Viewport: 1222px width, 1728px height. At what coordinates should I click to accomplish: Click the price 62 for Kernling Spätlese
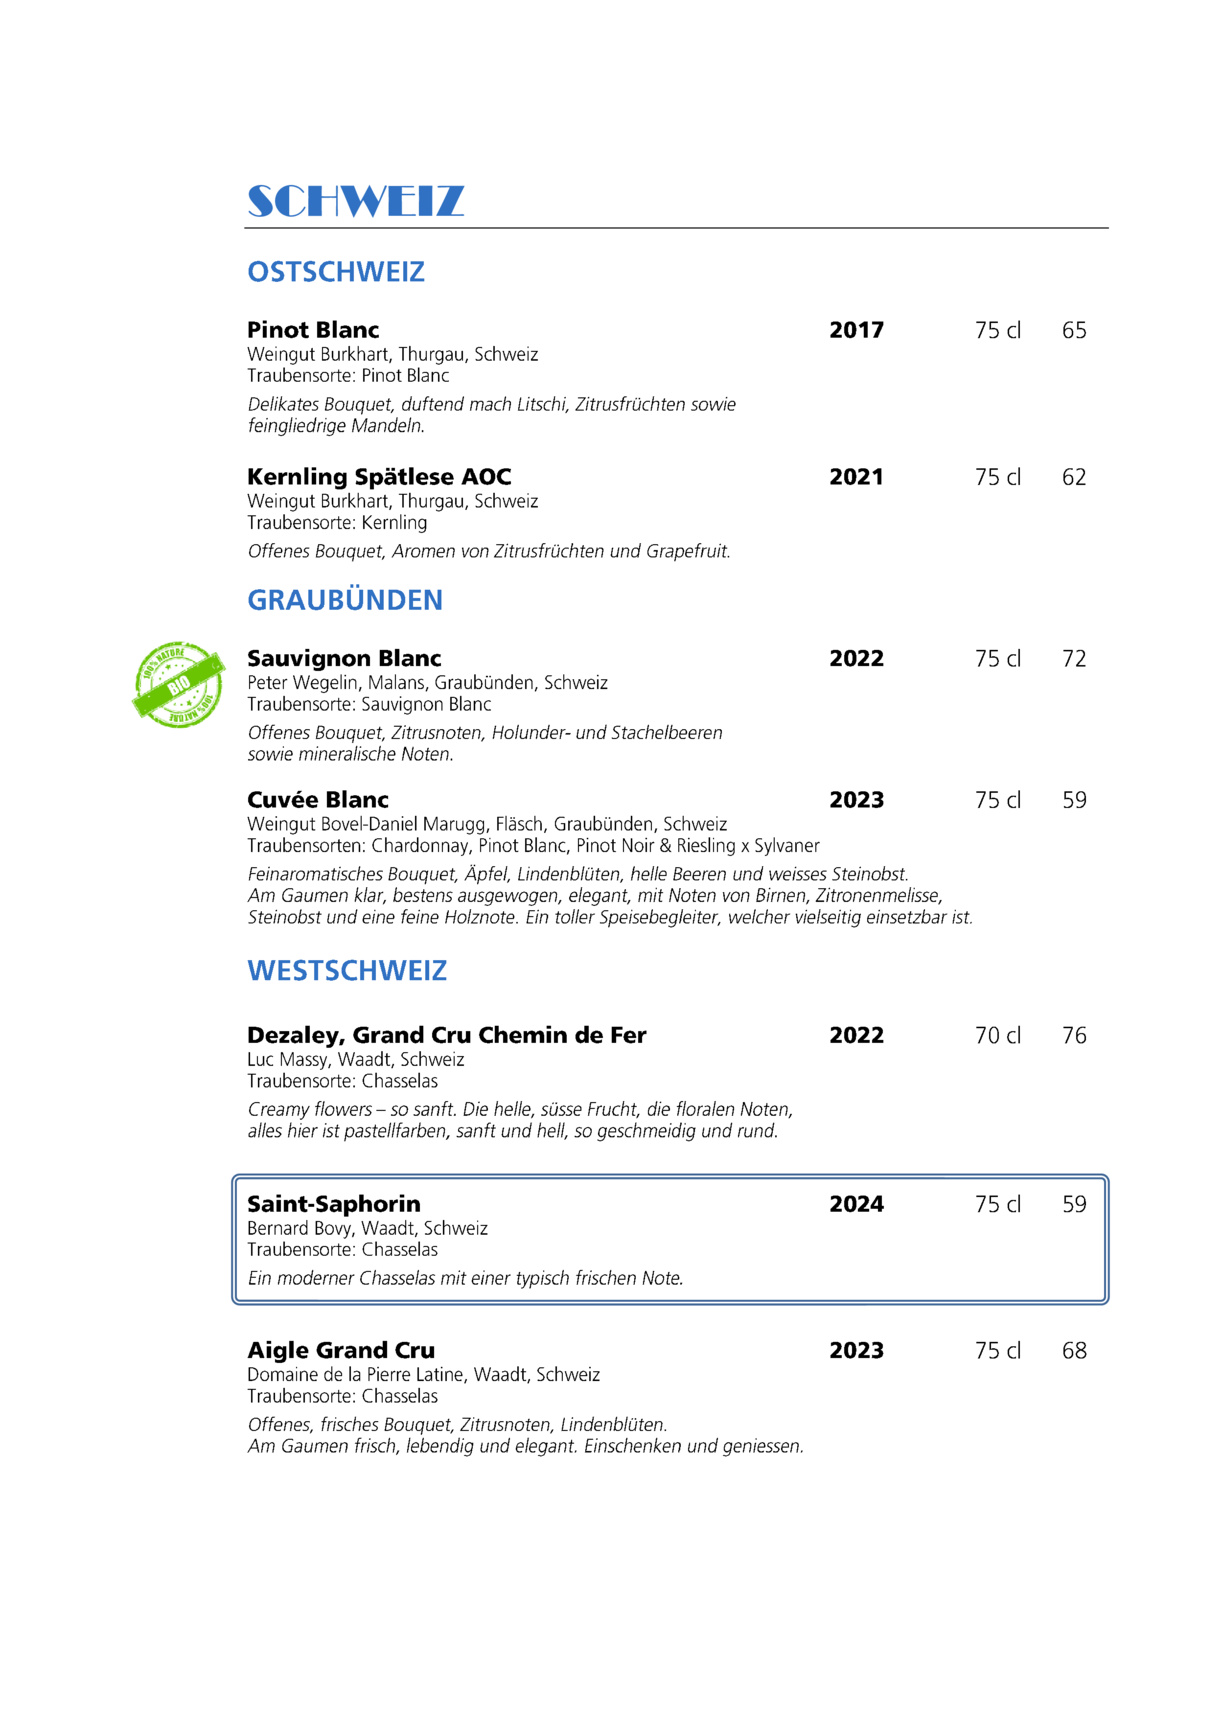pos(1074,477)
